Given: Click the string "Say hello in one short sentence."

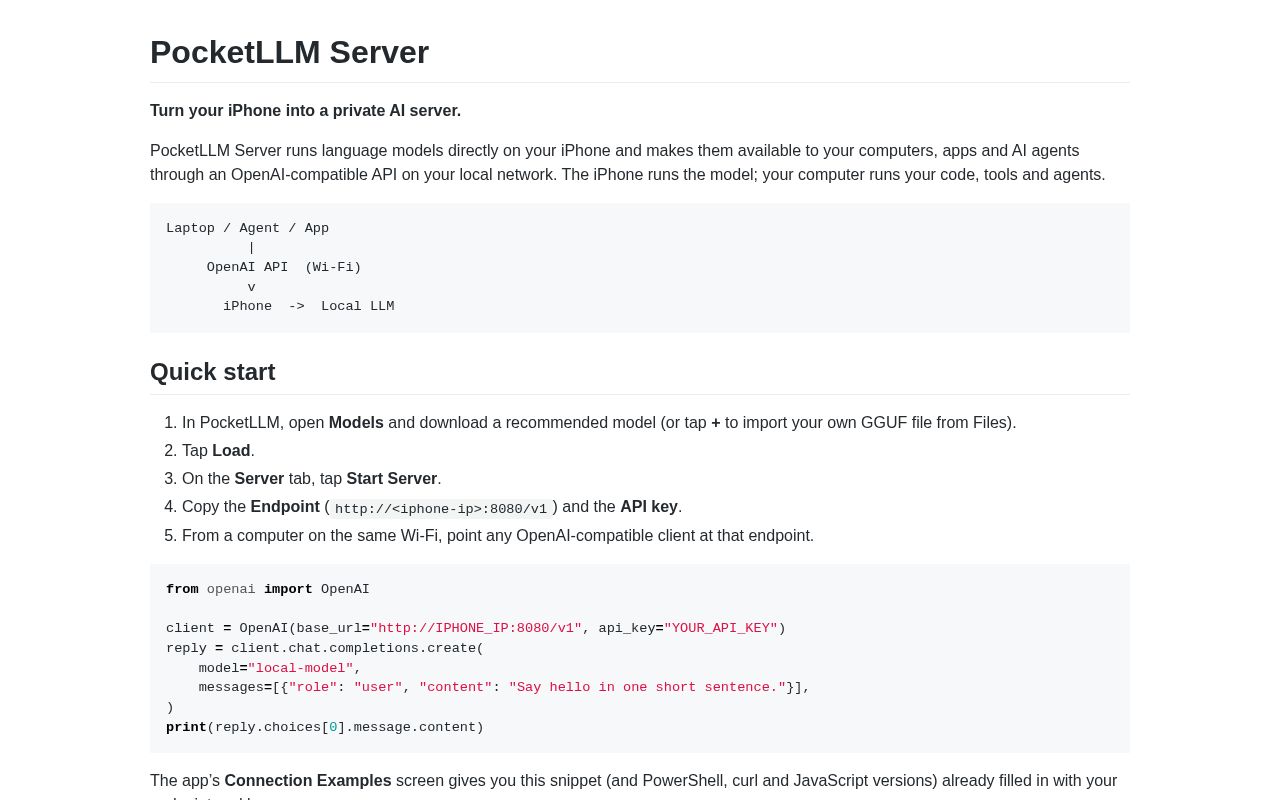Looking at the screenshot, I should [x=647, y=687].
